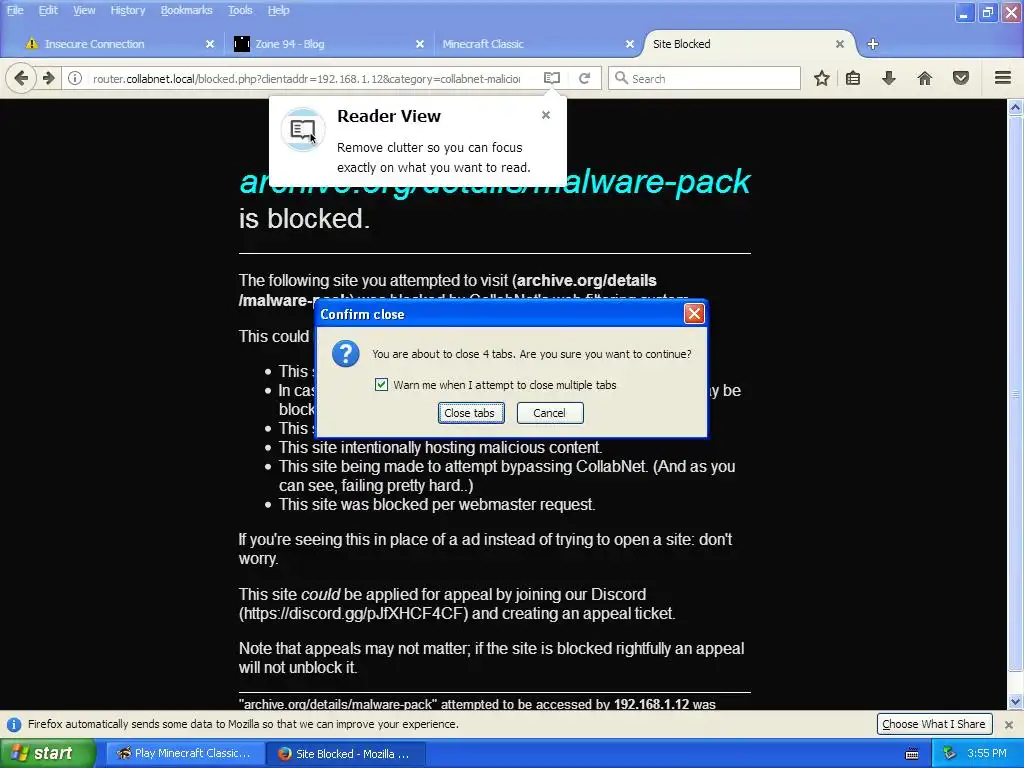This screenshot has width=1024, height=768.
Task: Close the Insecure Connection tab
Action: (210, 44)
